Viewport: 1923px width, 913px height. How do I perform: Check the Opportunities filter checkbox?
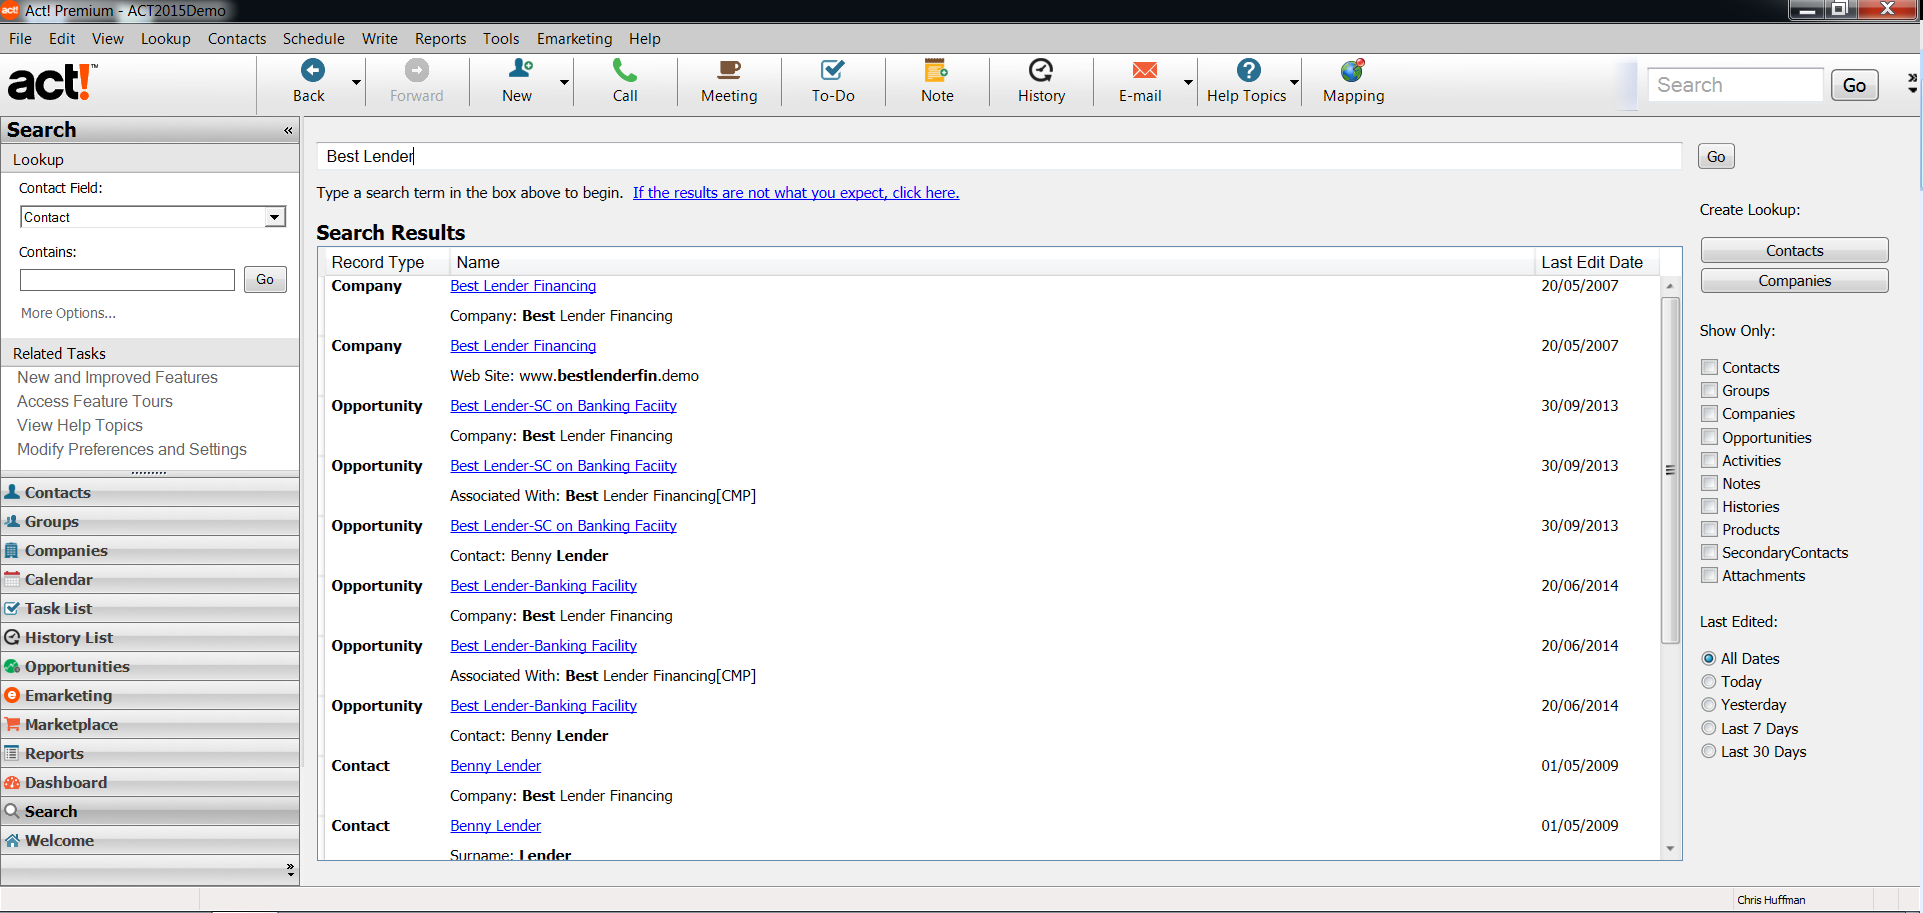[x=1709, y=437]
